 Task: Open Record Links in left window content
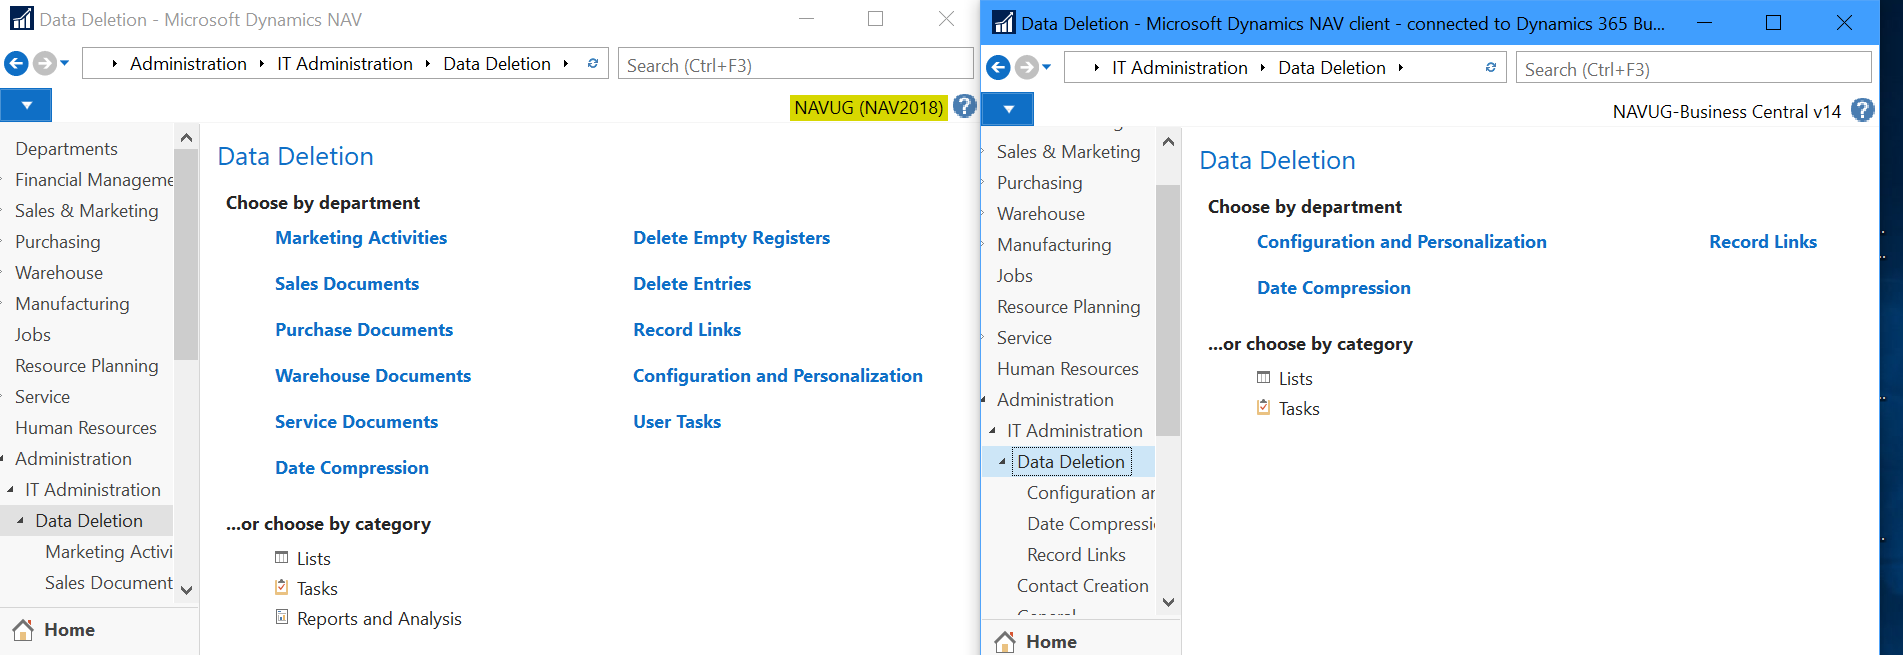pos(687,330)
